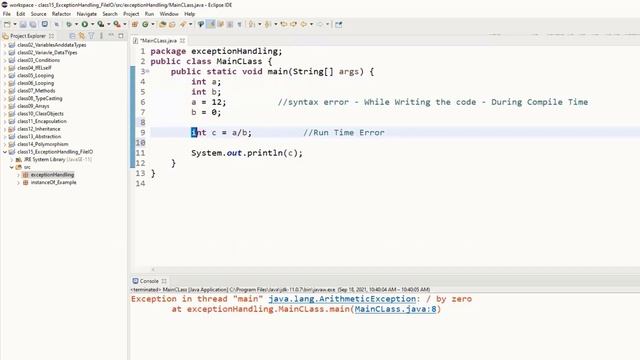Click the Run External Tools icon
Image resolution: width=640 pixels, height=360 pixels.
pos(117,24)
